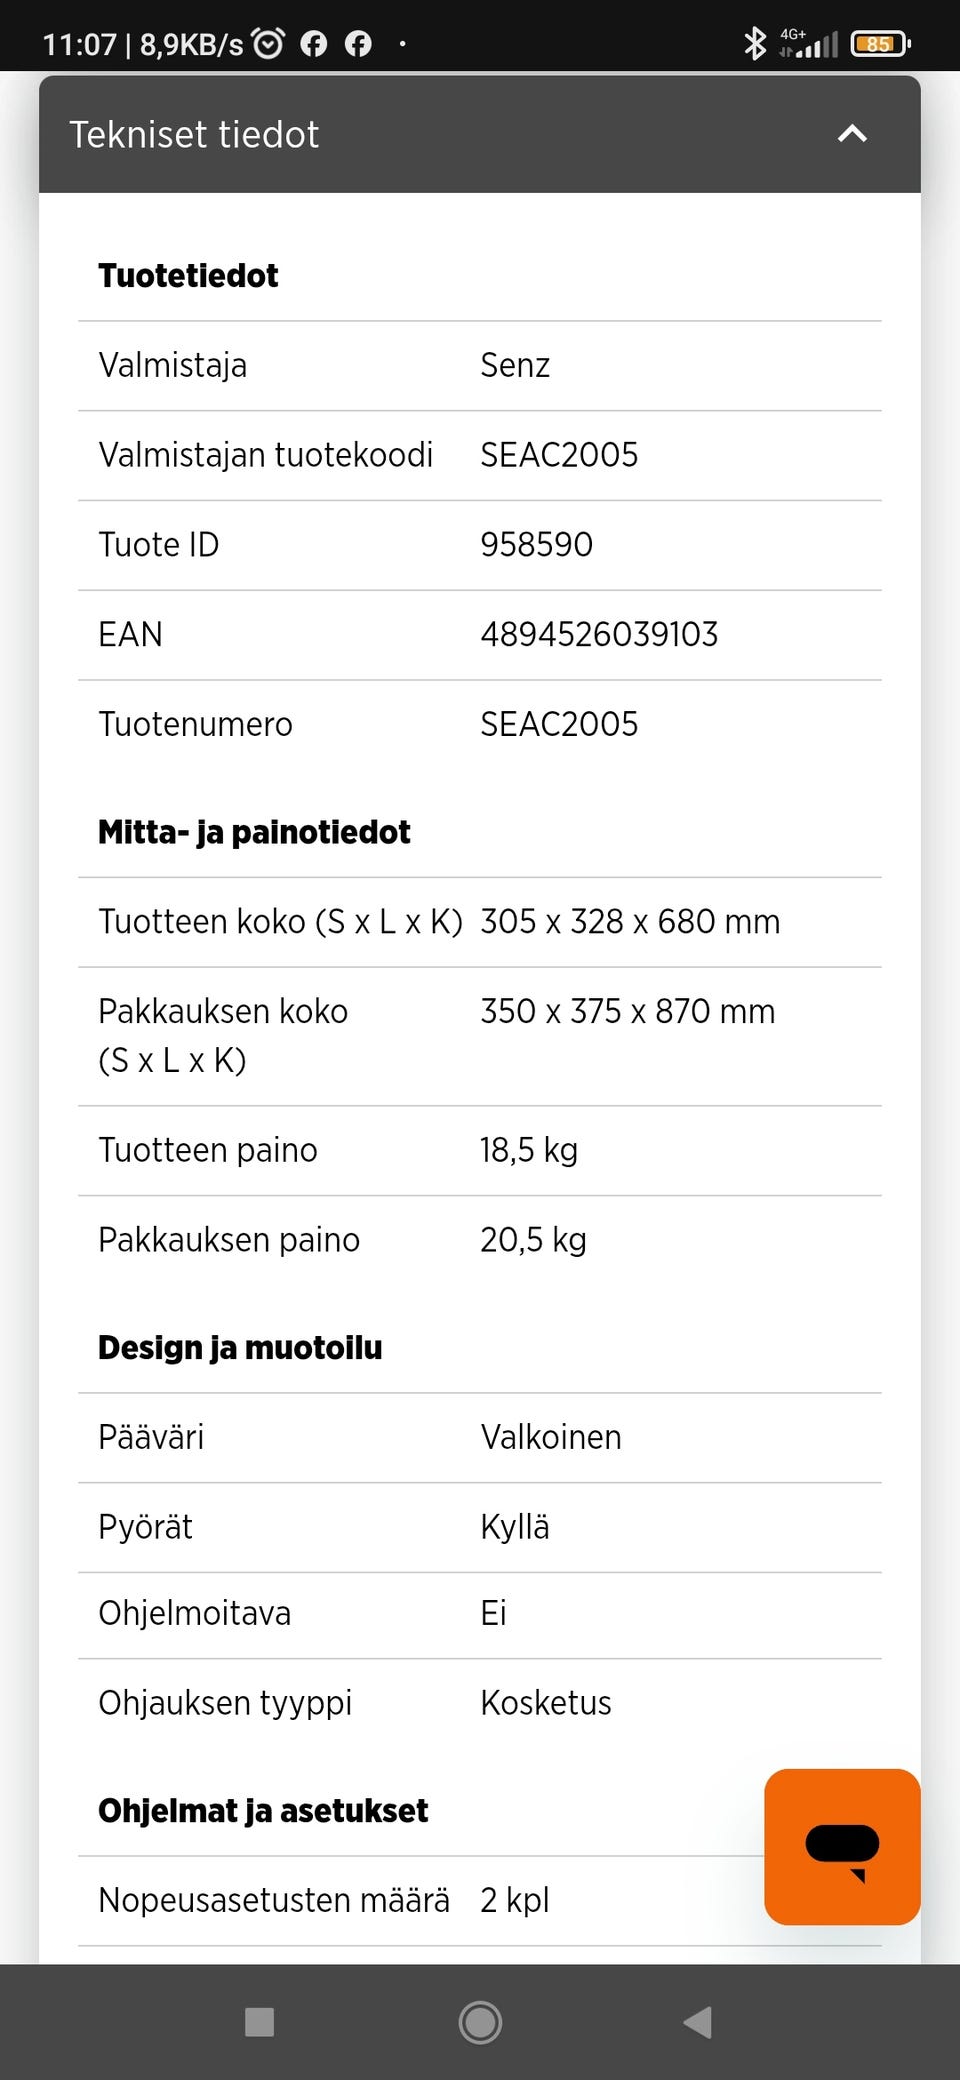Tap the Tekniset tiedot header title
Screen dimensions: 960x2080
click(194, 134)
